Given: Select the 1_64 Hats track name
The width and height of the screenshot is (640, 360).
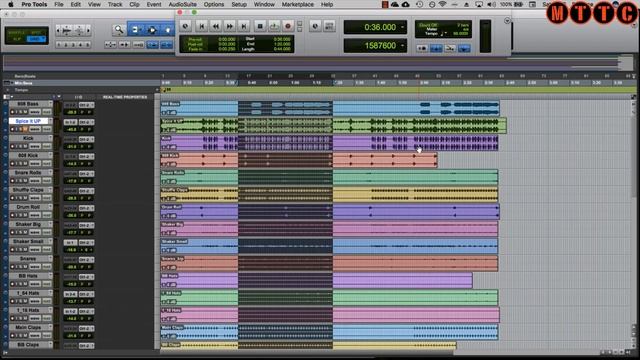Looking at the screenshot, I should point(28,293).
